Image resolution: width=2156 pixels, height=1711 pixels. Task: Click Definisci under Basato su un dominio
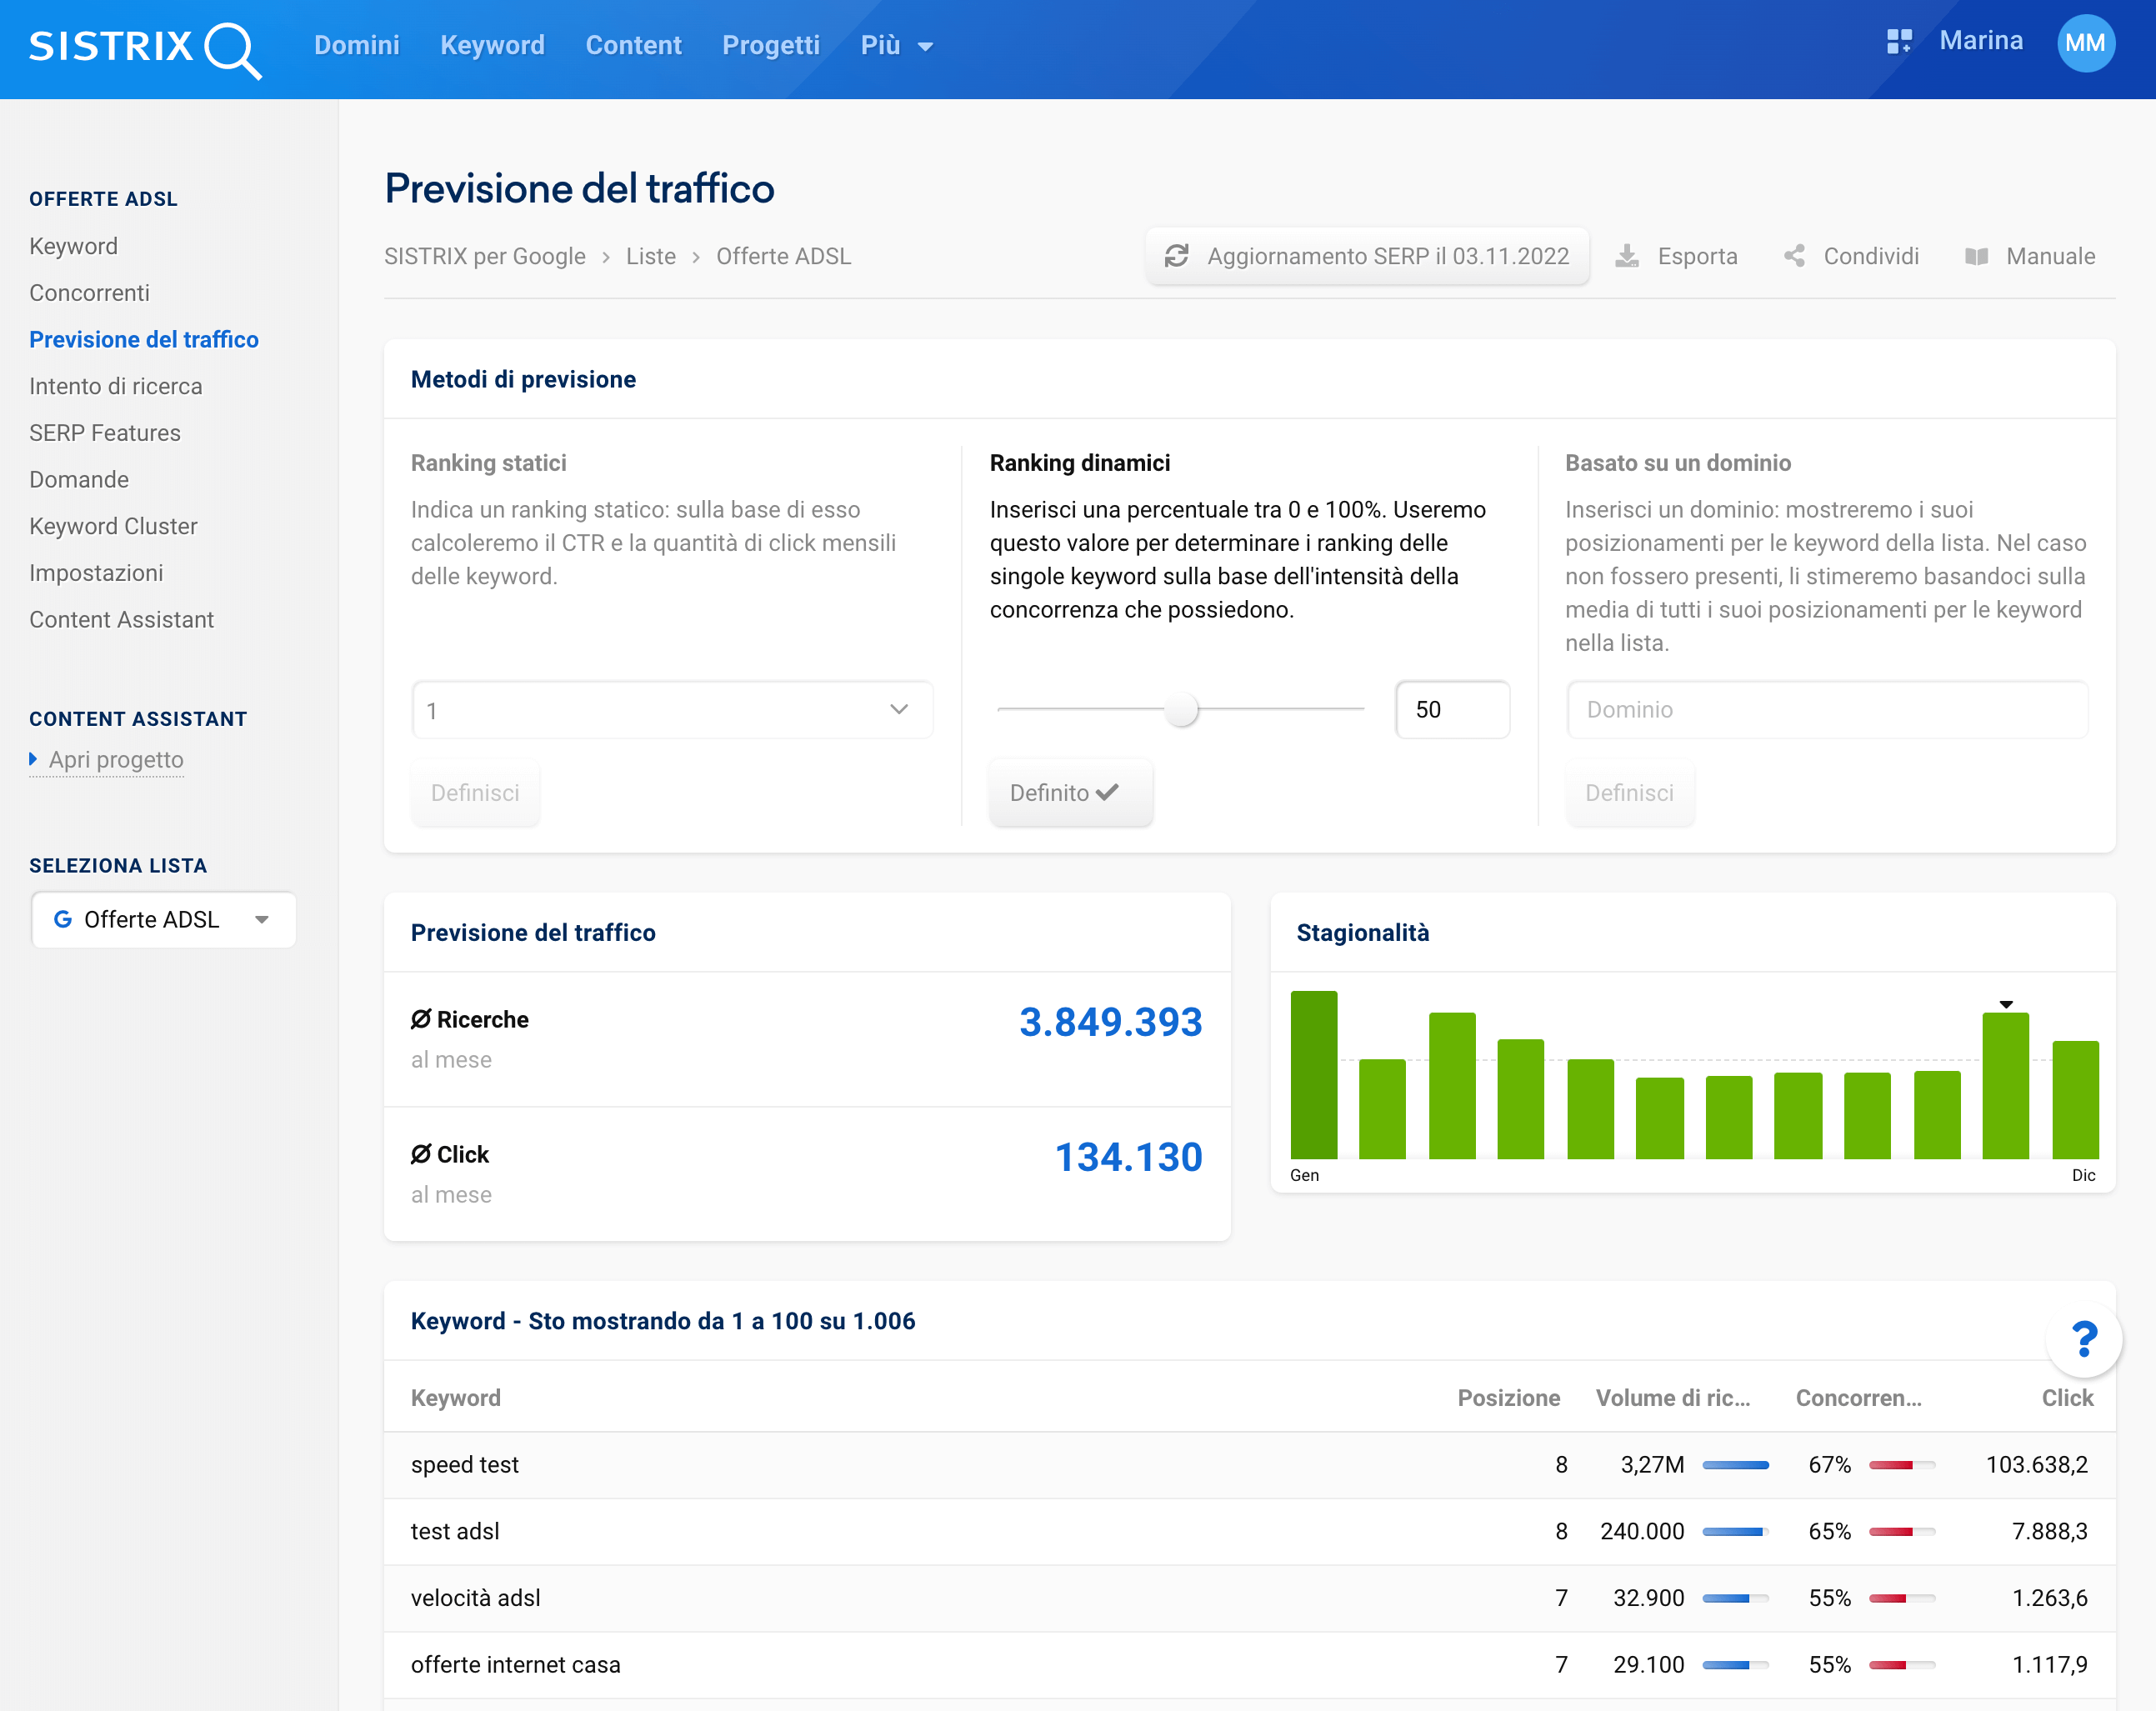point(1629,793)
